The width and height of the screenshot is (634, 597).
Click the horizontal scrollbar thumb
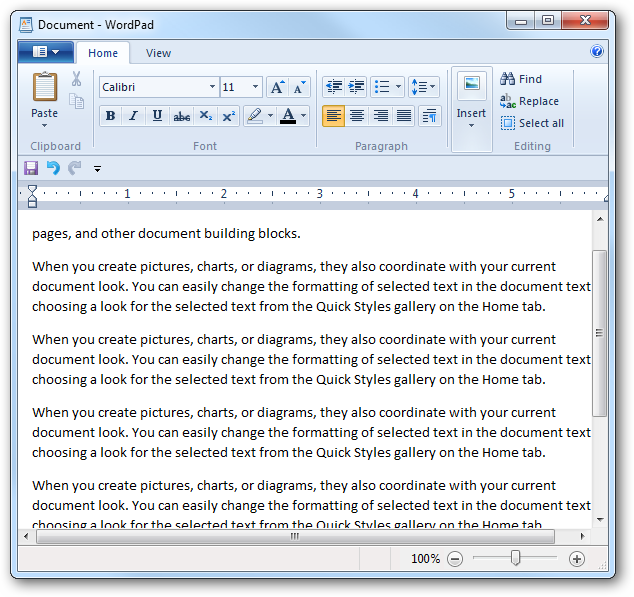pyautogui.click(x=296, y=536)
